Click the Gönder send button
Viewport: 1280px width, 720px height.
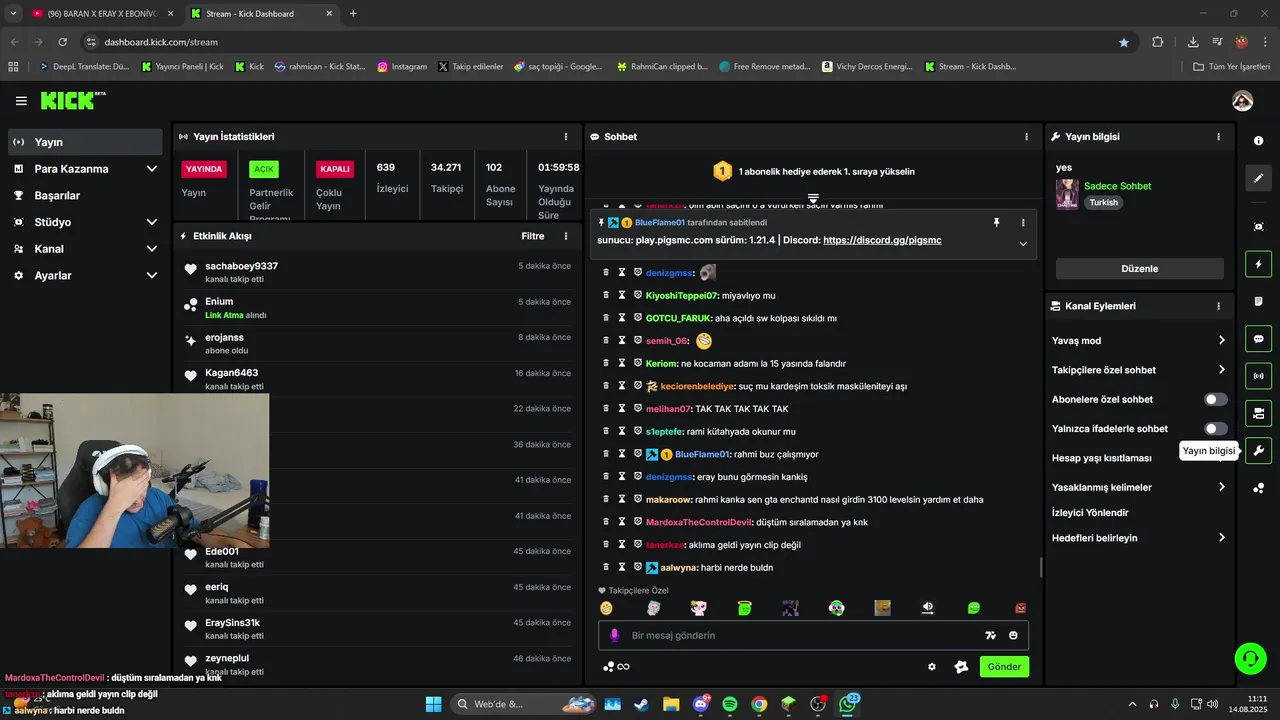pos(1004,667)
